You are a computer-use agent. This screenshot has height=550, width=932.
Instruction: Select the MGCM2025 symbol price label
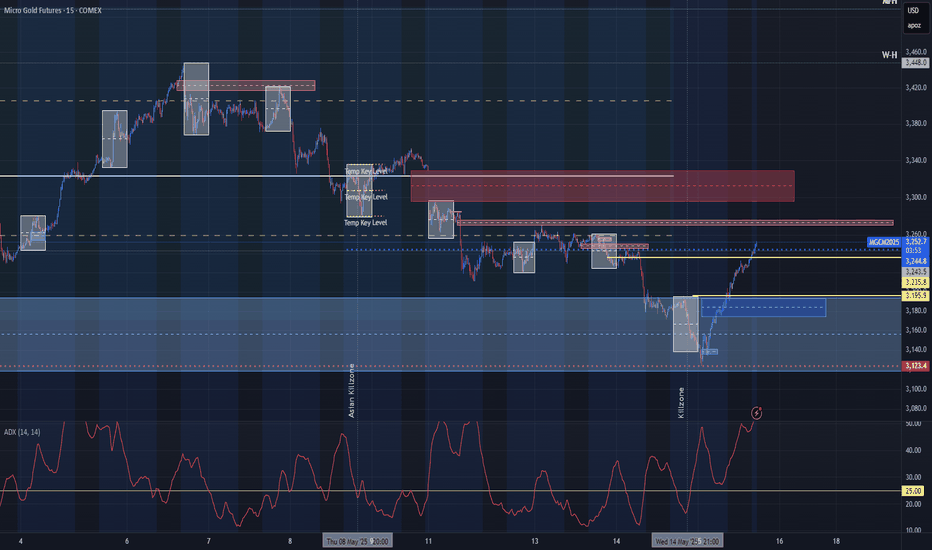click(884, 242)
